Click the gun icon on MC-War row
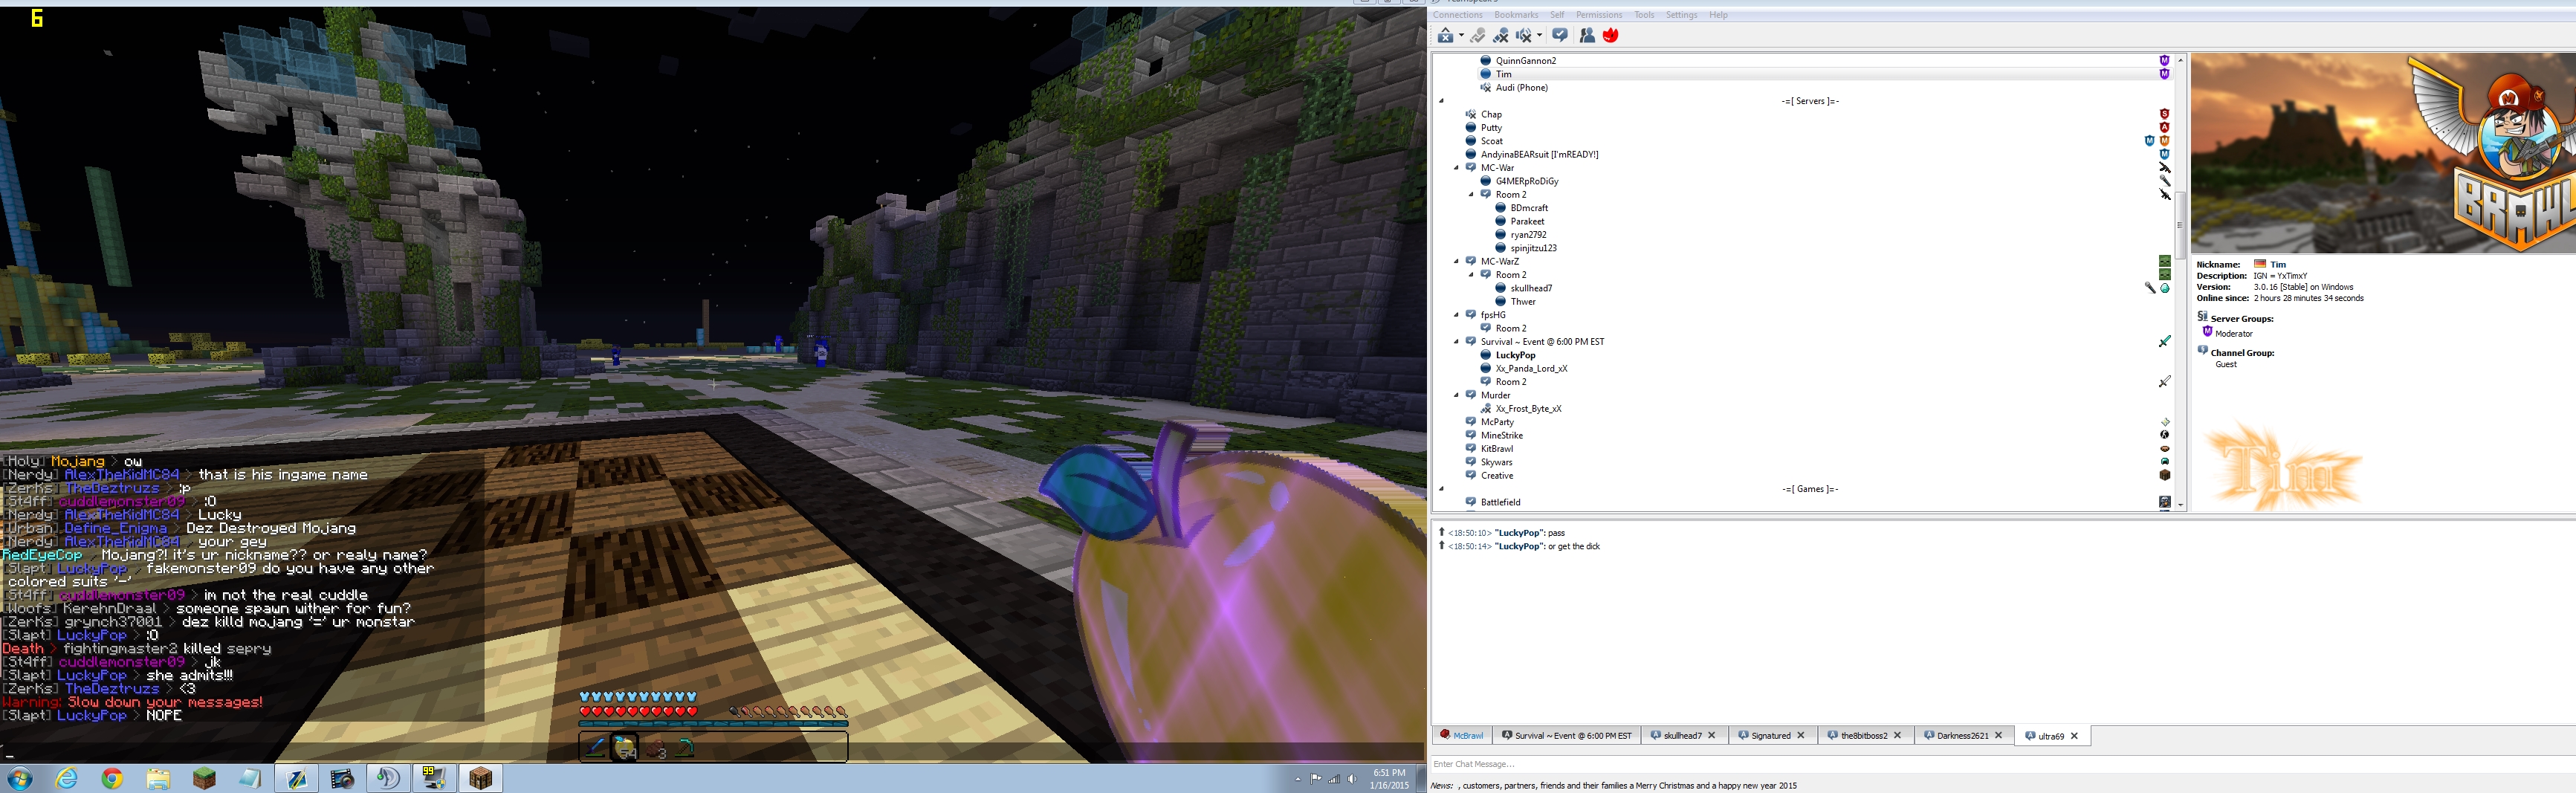This screenshot has height=793, width=2576. (2164, 168)
